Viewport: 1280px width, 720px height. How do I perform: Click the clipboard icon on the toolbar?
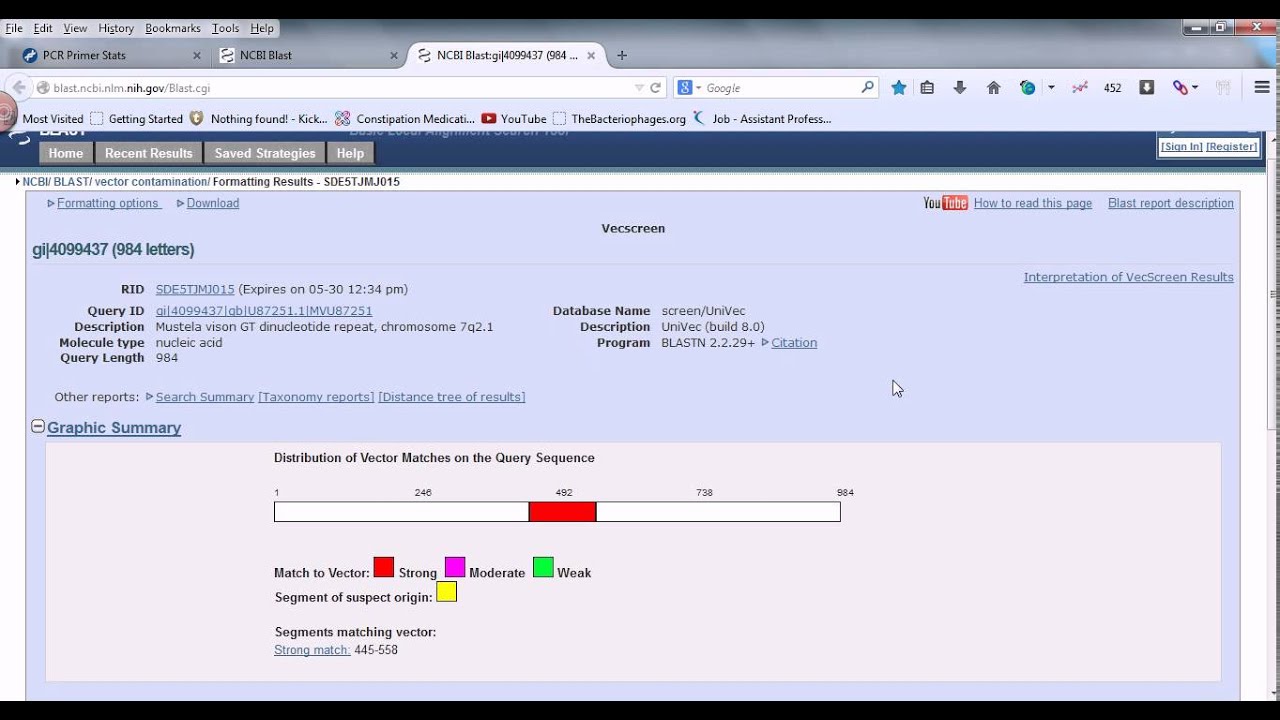(x=927, y=87)
